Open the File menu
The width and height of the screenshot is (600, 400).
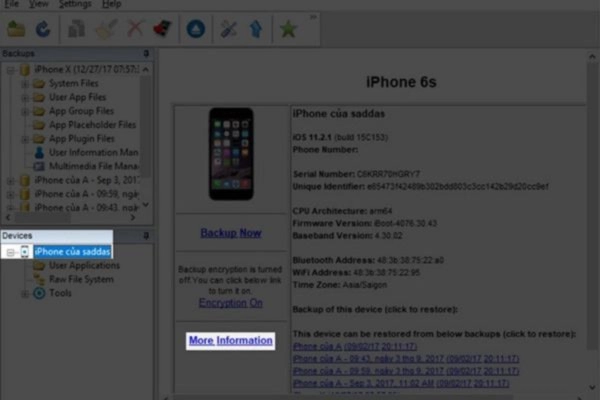(x=11, y=4)
